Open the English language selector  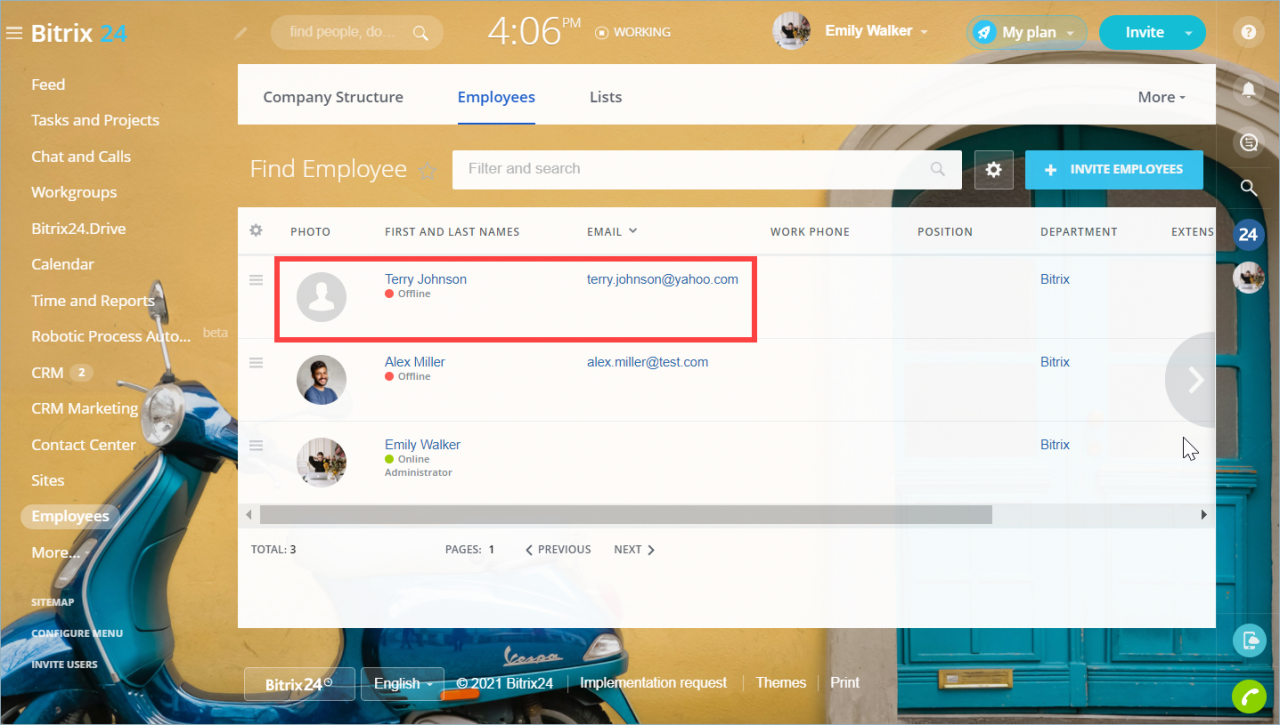click(403, 684)
